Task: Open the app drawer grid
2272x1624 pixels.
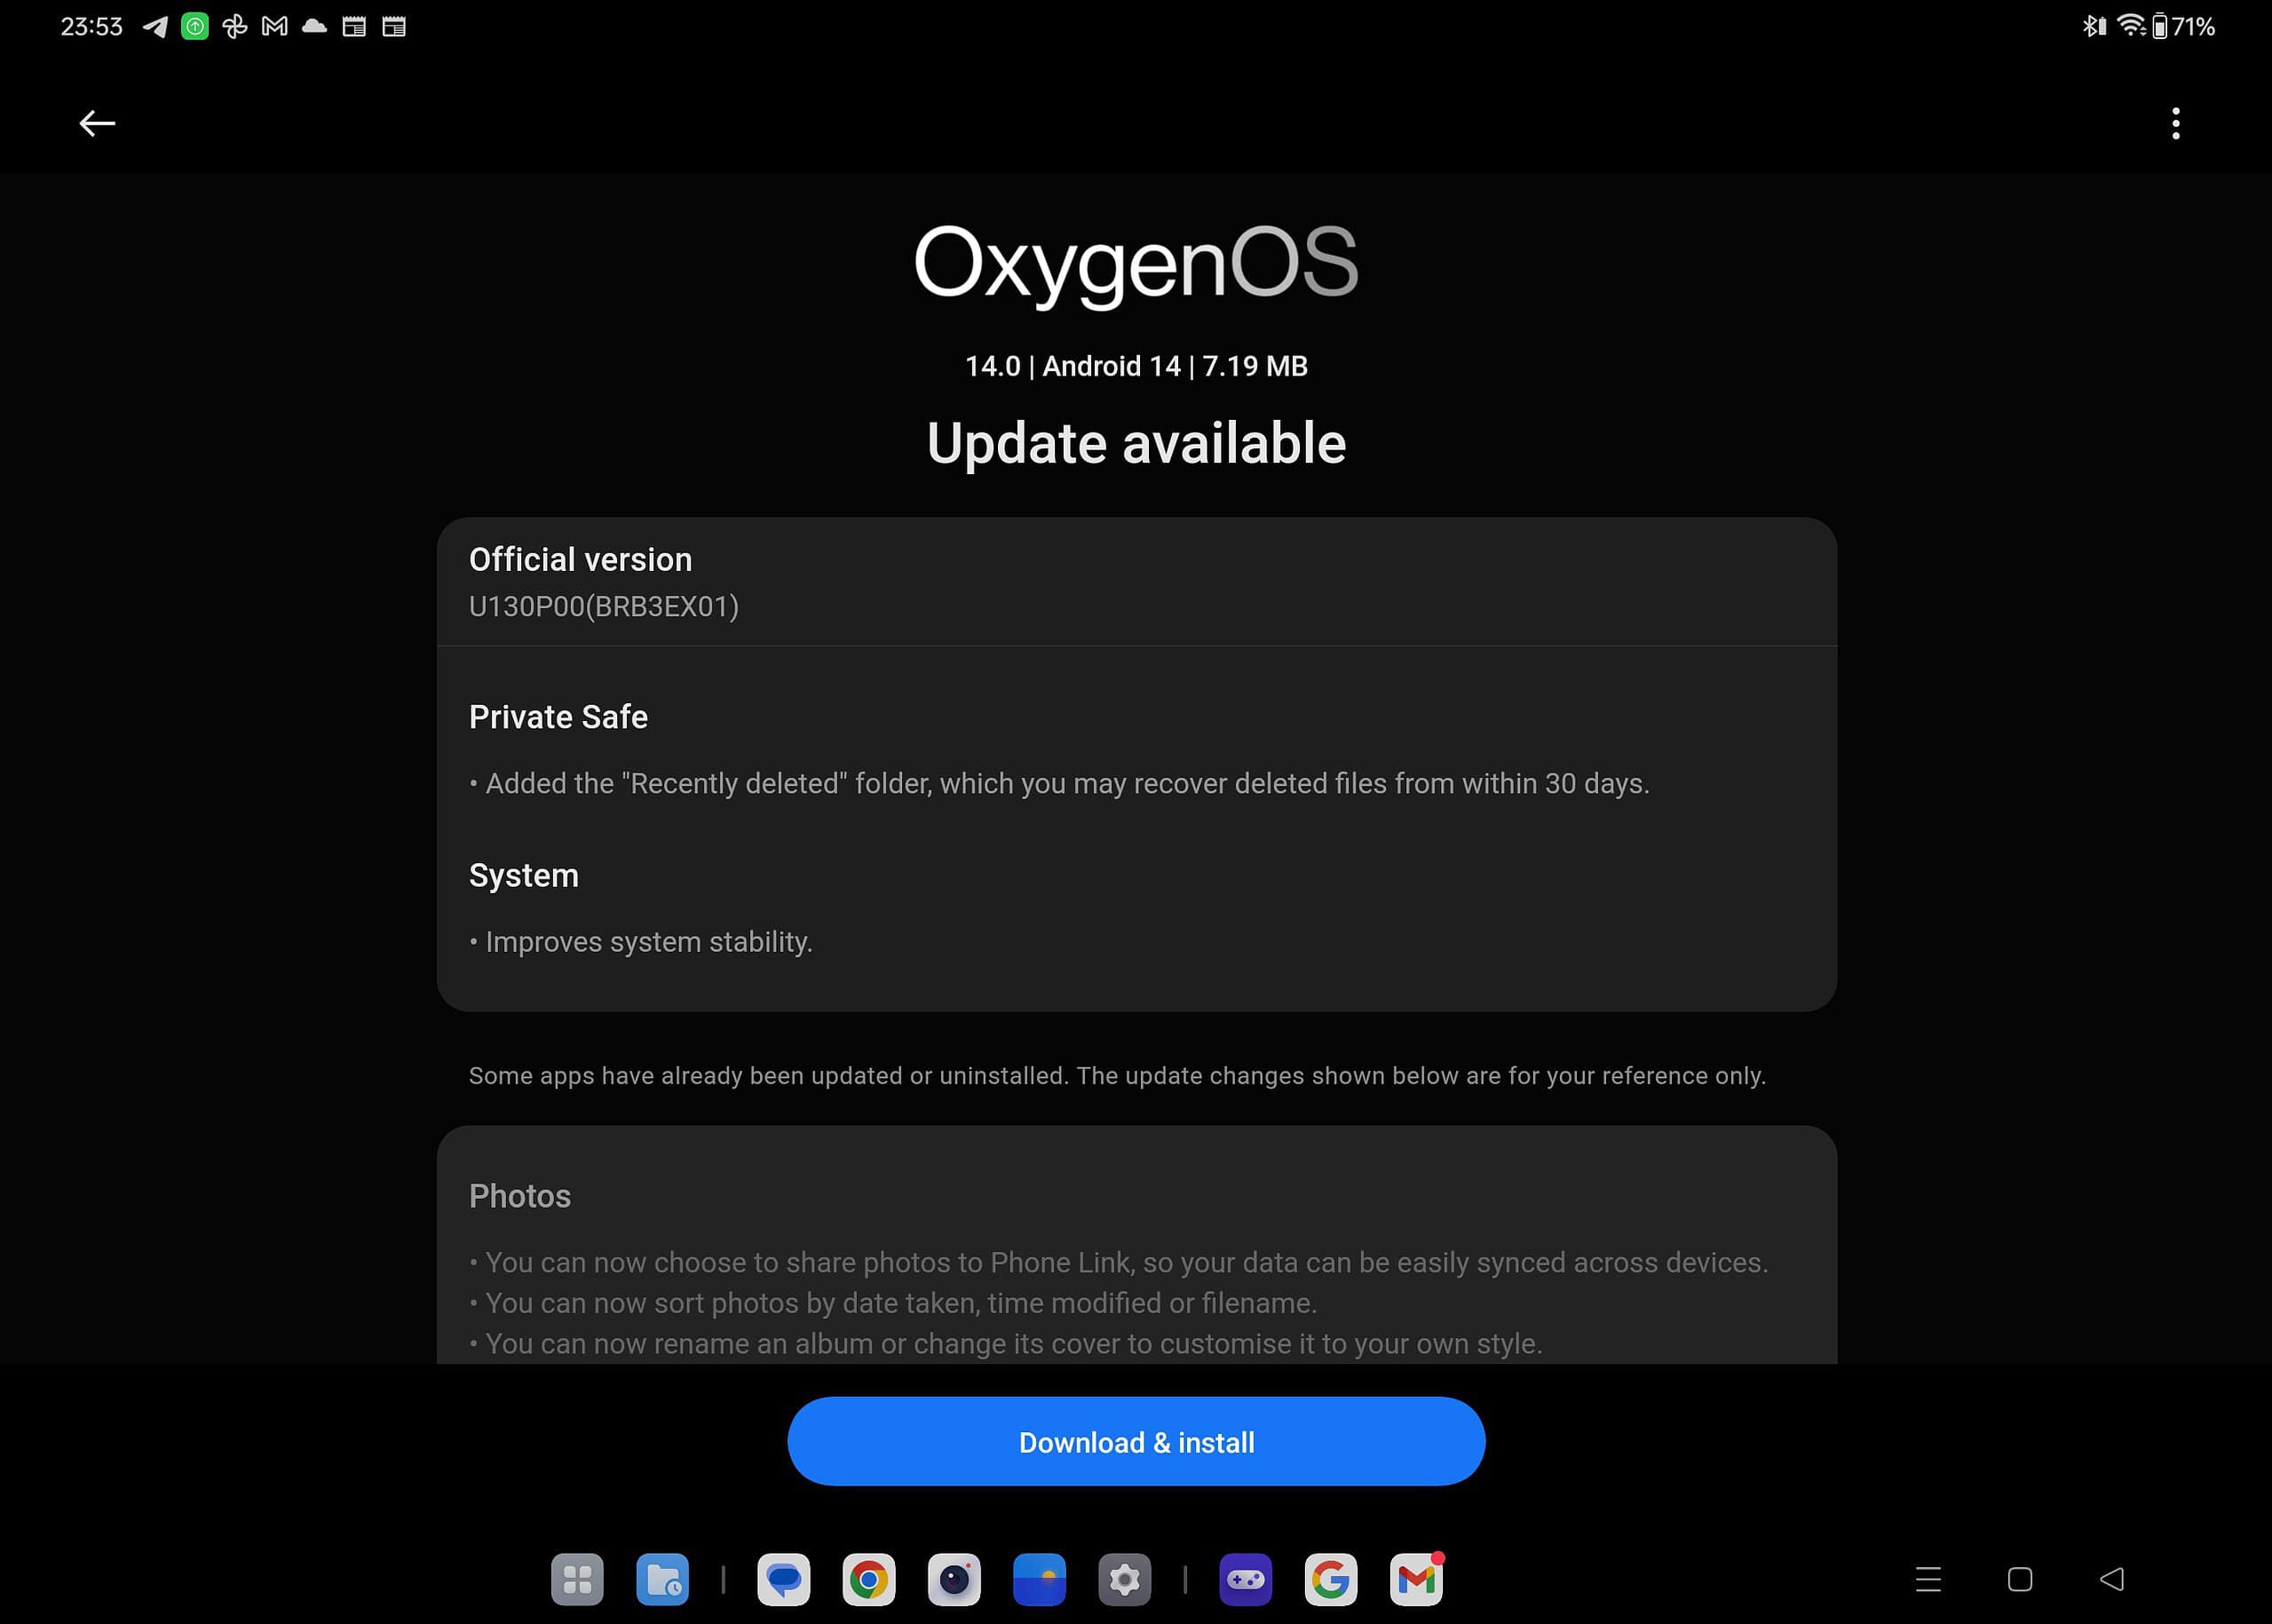Action: tap(578, 1578)
